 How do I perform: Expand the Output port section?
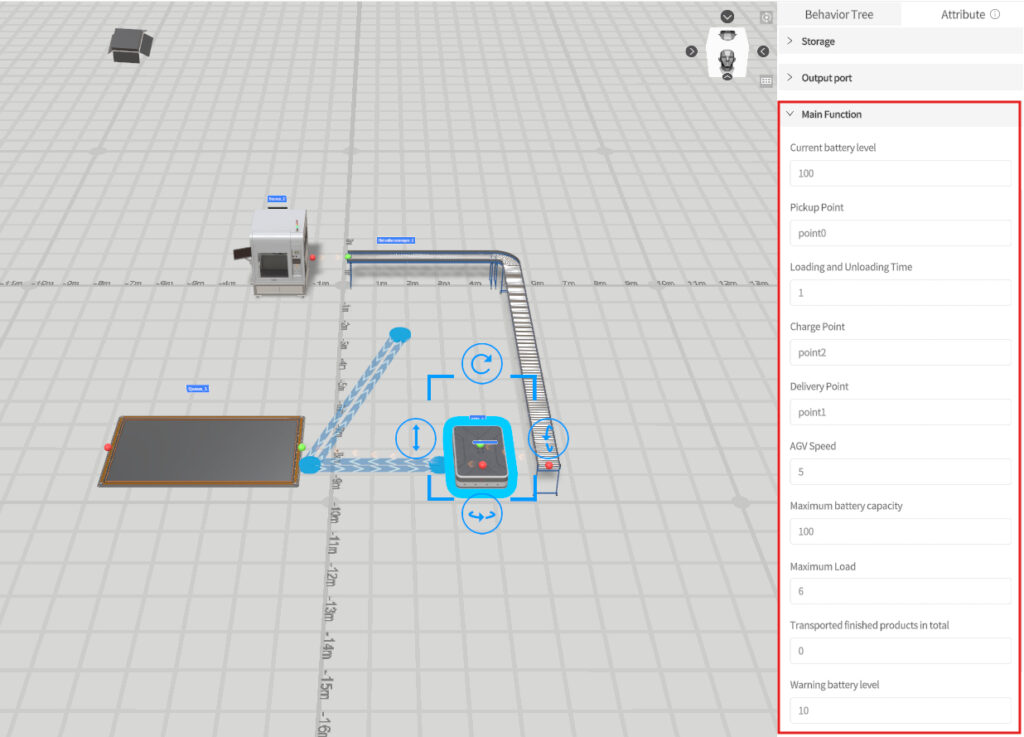point(899,78)
